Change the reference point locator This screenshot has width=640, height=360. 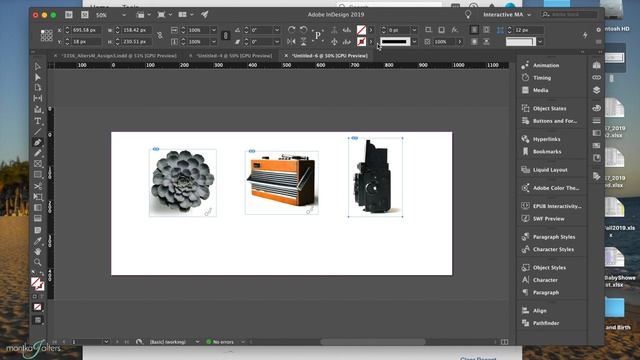pyautogui.click(x=46, y=36)
